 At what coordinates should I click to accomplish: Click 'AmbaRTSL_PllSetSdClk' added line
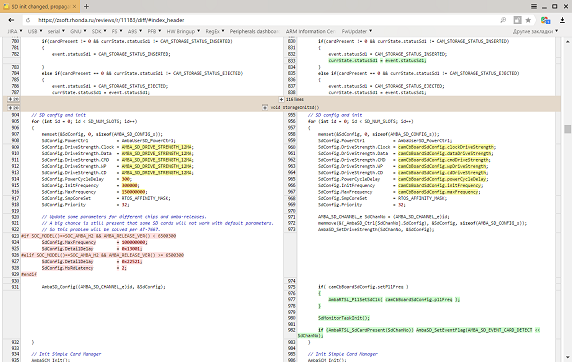point(394,300)
